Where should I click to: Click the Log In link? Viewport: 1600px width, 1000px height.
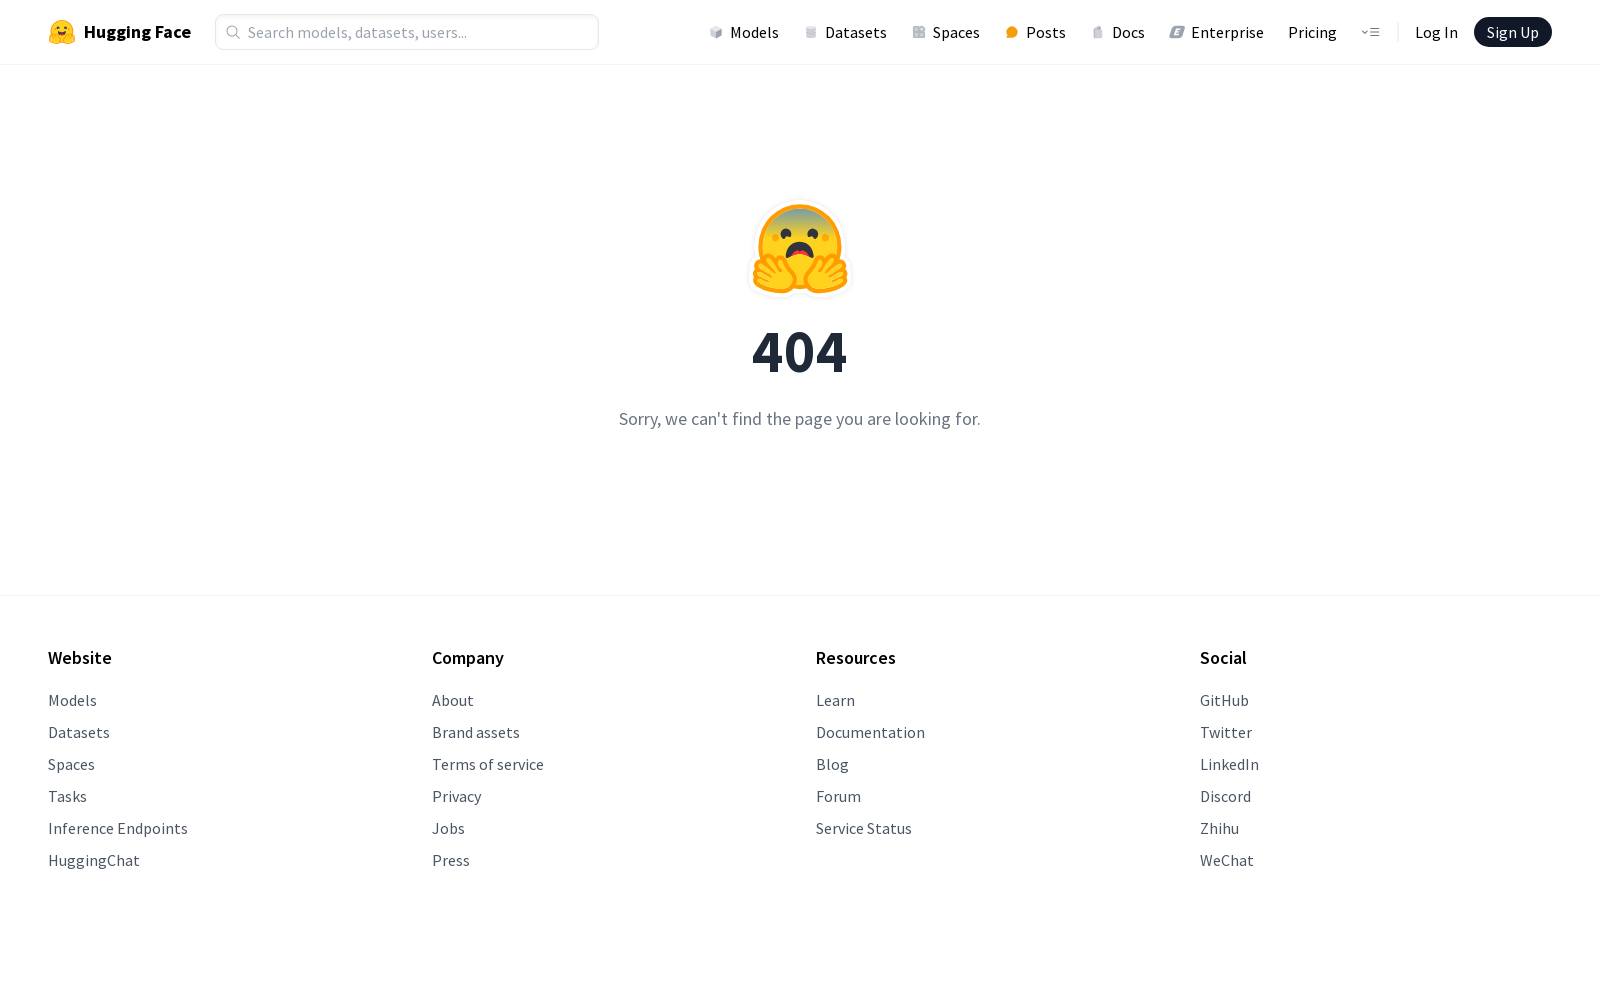click(x=1436, y=32)
